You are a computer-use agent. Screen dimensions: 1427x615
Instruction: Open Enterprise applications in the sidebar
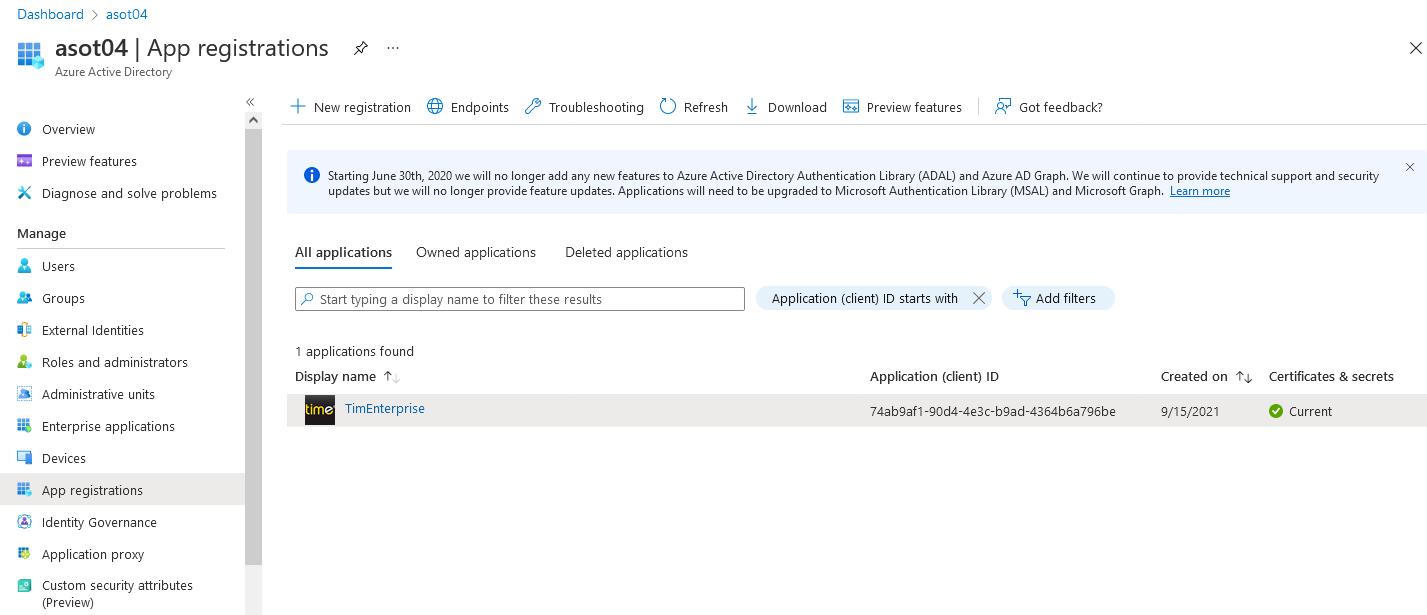point(108,426)
